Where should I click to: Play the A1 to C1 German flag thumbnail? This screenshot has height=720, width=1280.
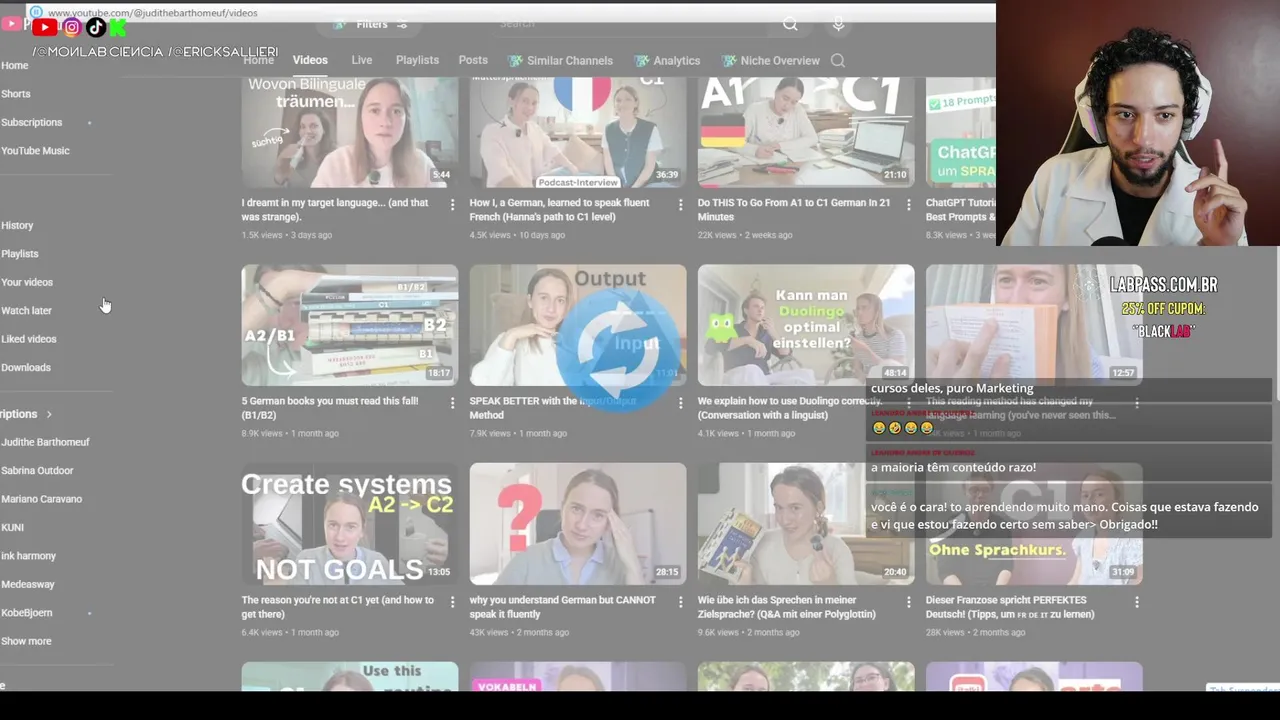click(806, 132)
